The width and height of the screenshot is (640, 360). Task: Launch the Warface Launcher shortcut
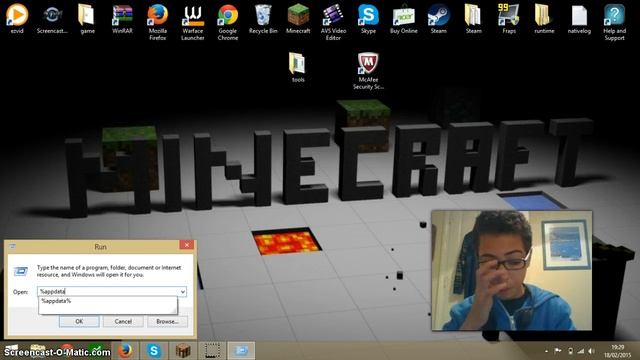click(193, 22)
